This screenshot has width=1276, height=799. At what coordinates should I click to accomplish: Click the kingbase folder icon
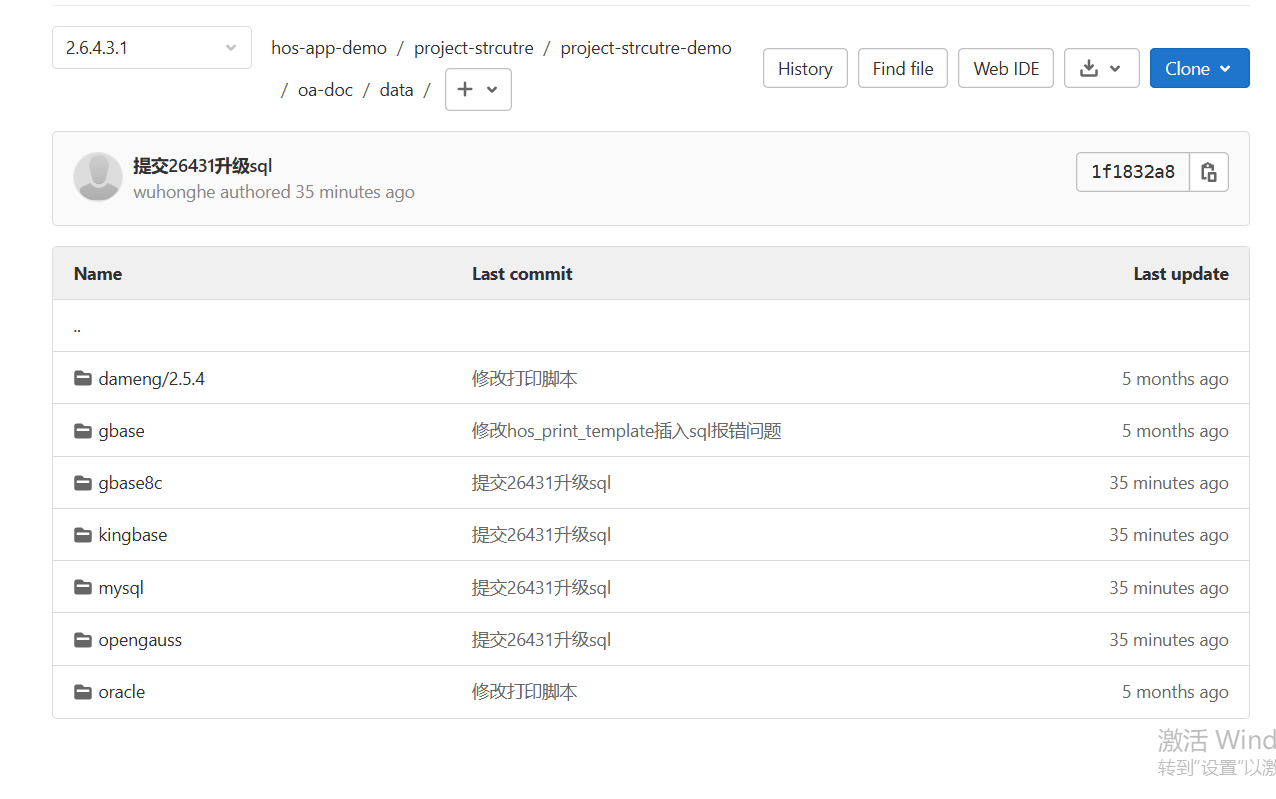click(x=83, y=535)
